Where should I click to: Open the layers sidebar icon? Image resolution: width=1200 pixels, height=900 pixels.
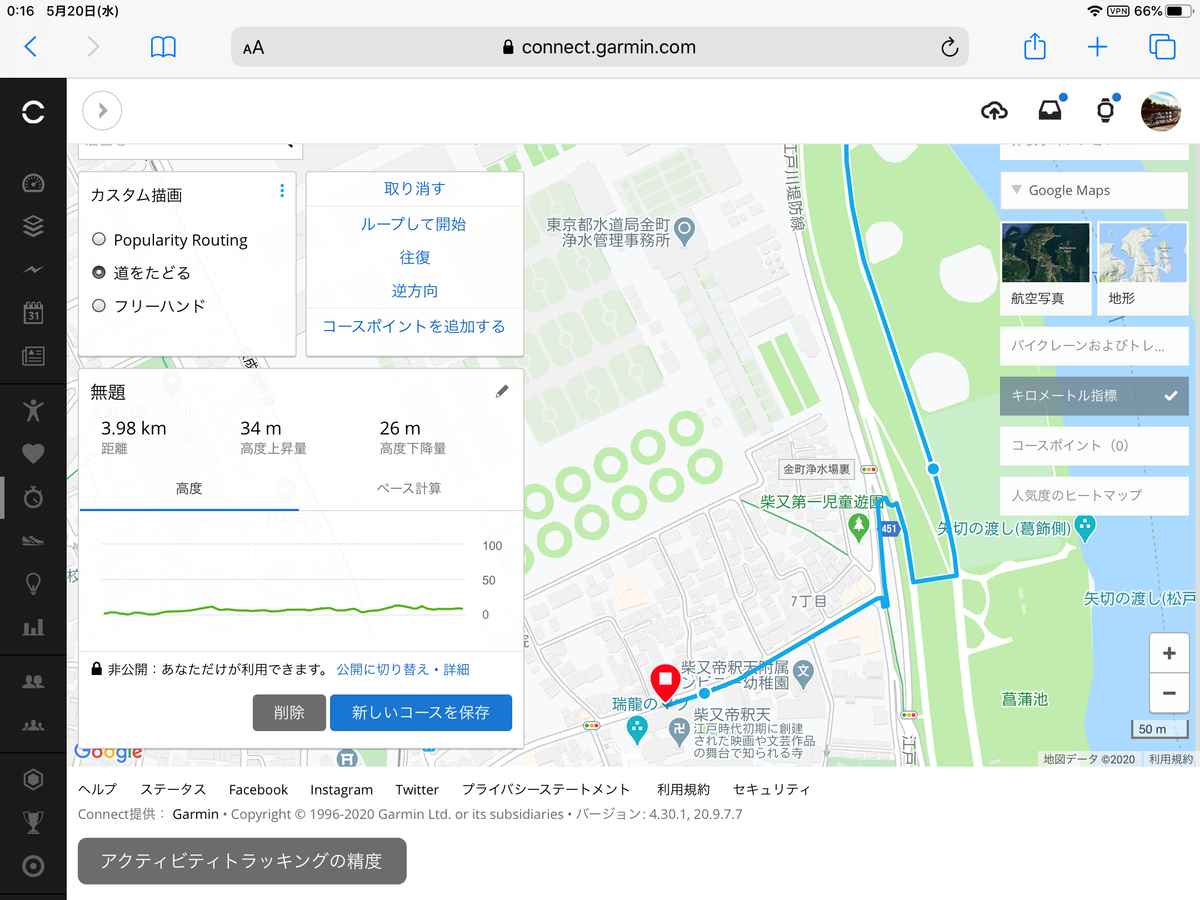33,227
